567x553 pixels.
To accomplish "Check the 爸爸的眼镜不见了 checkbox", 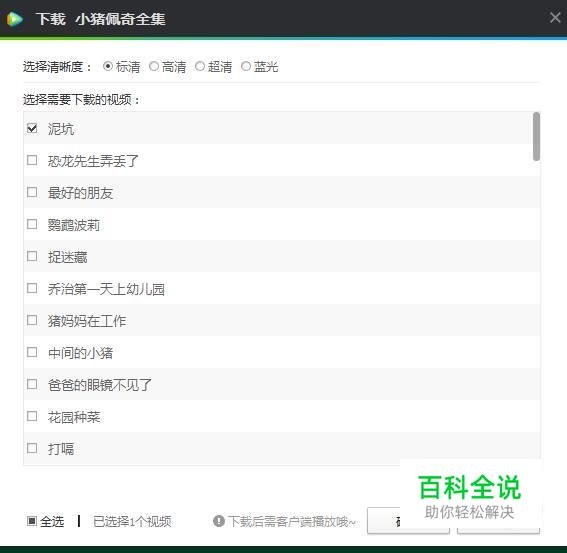I will coord(32,384).
